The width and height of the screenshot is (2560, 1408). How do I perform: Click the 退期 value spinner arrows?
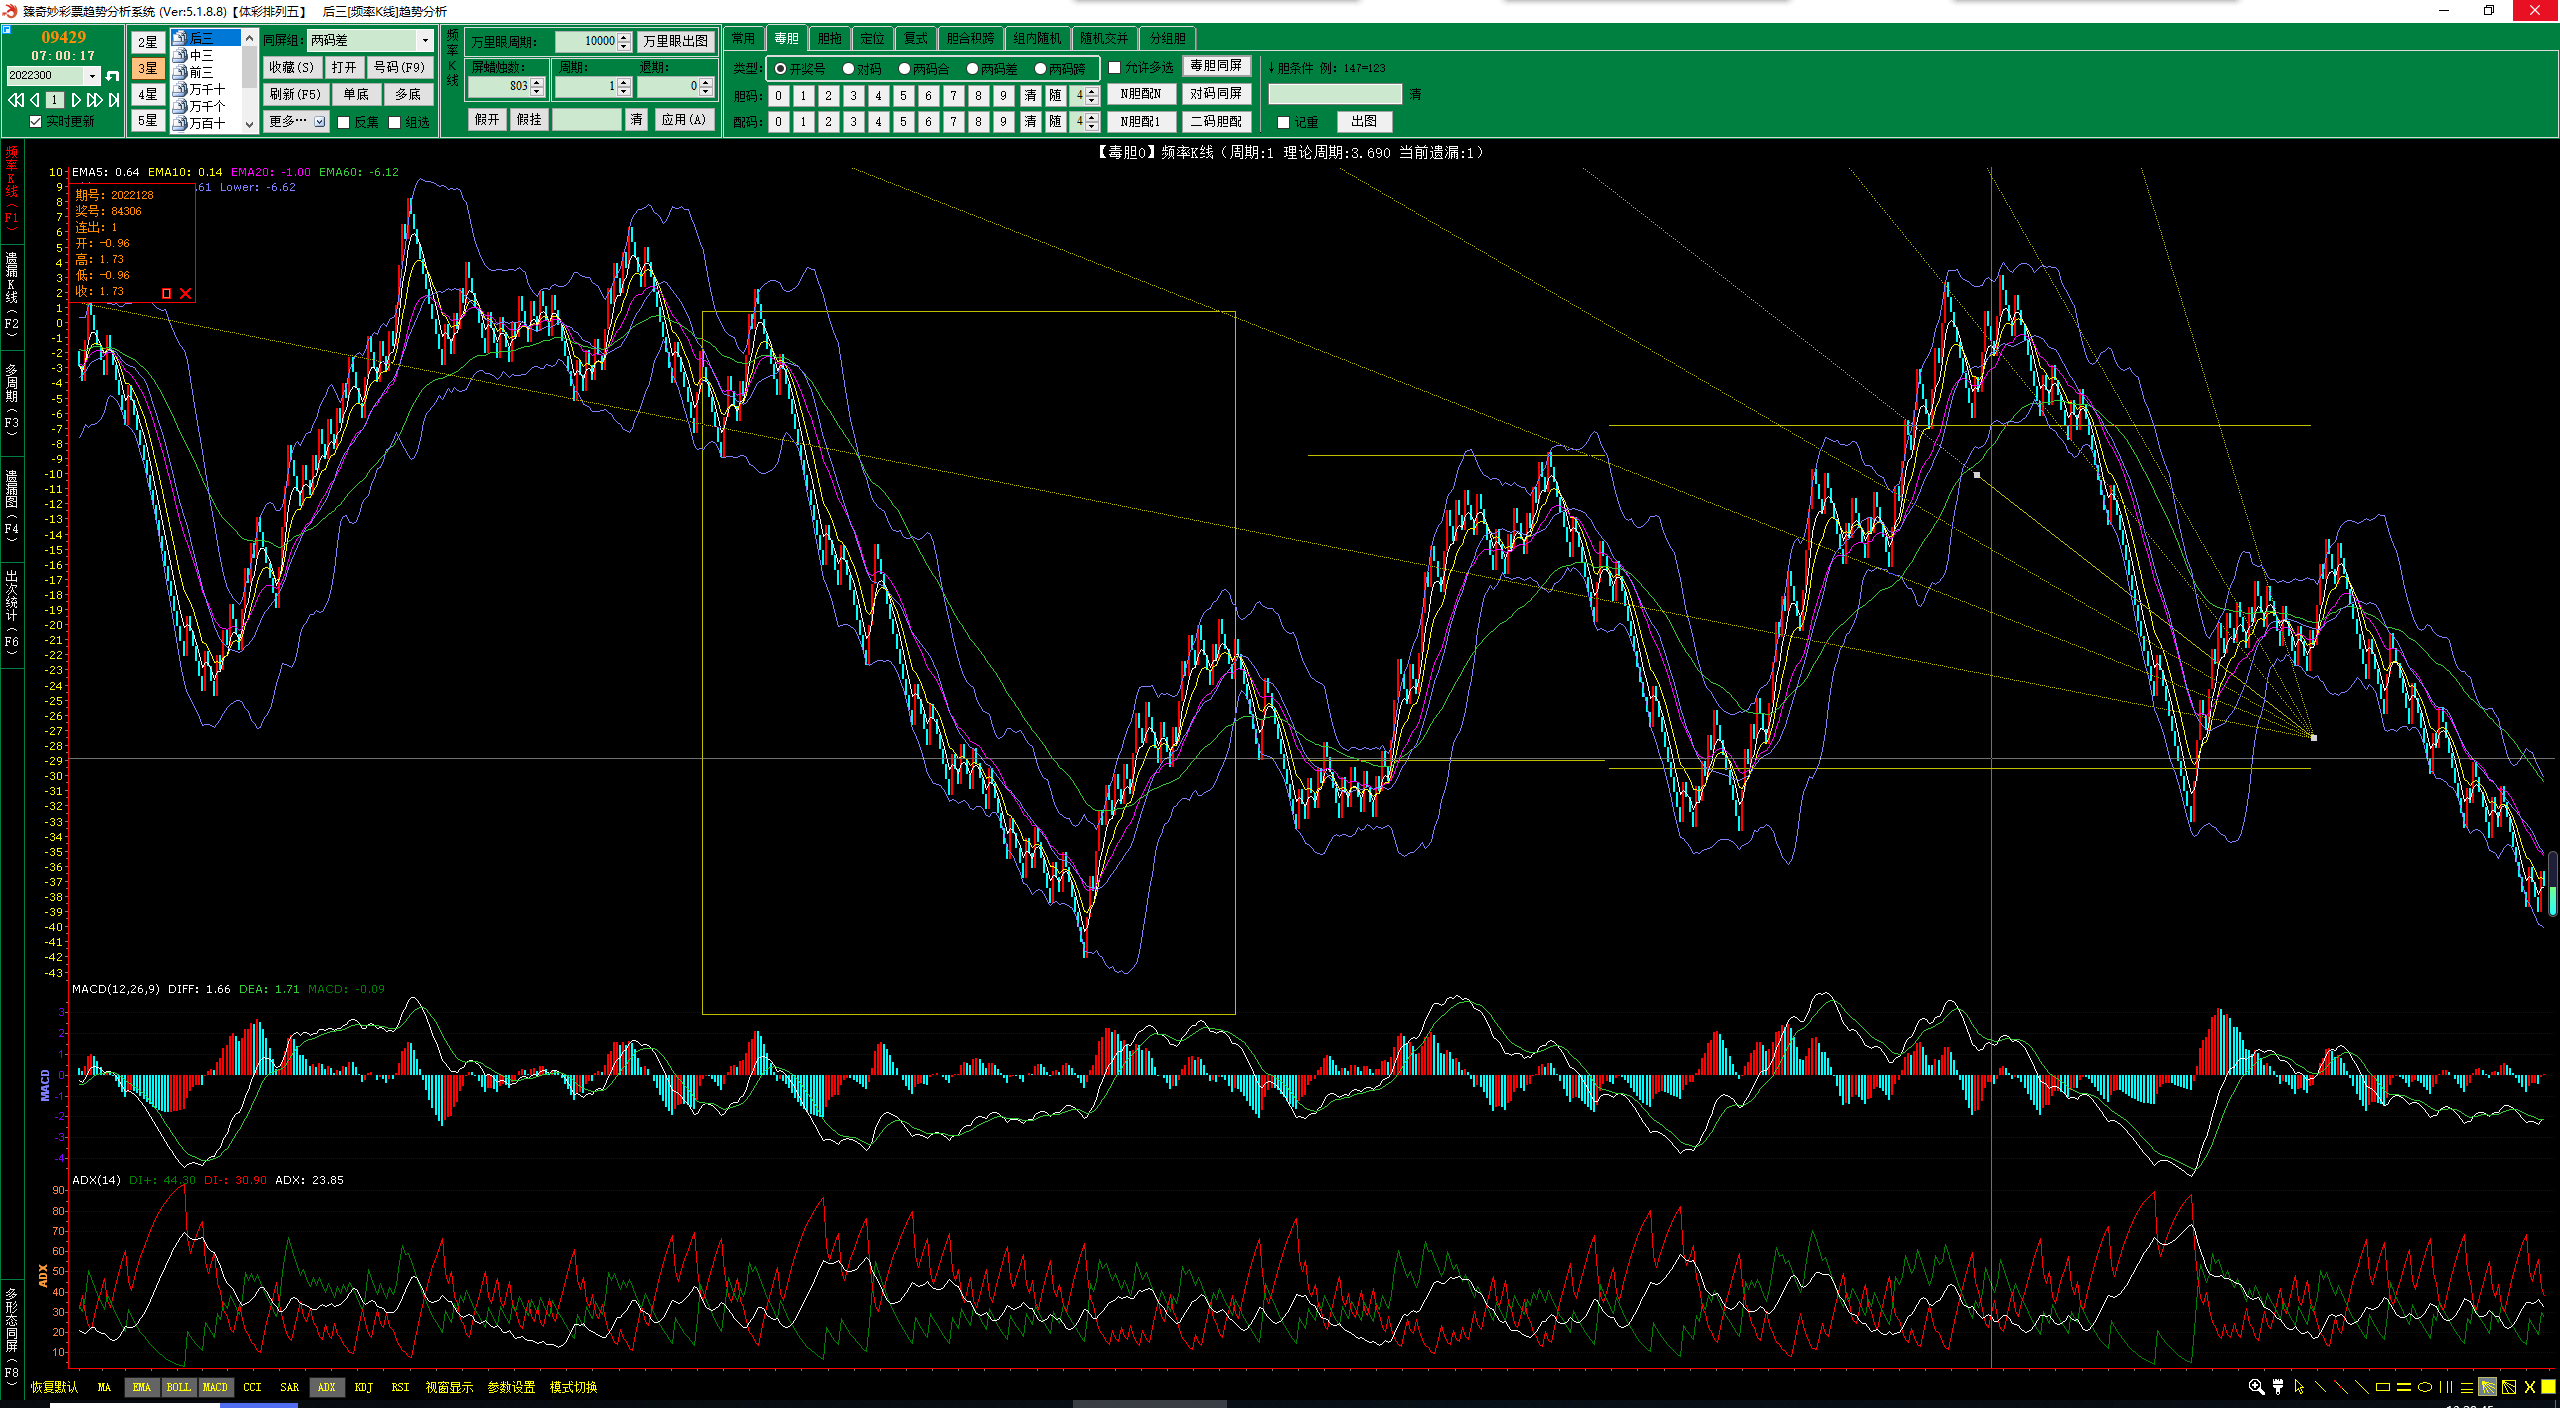[x=706, y=87]
